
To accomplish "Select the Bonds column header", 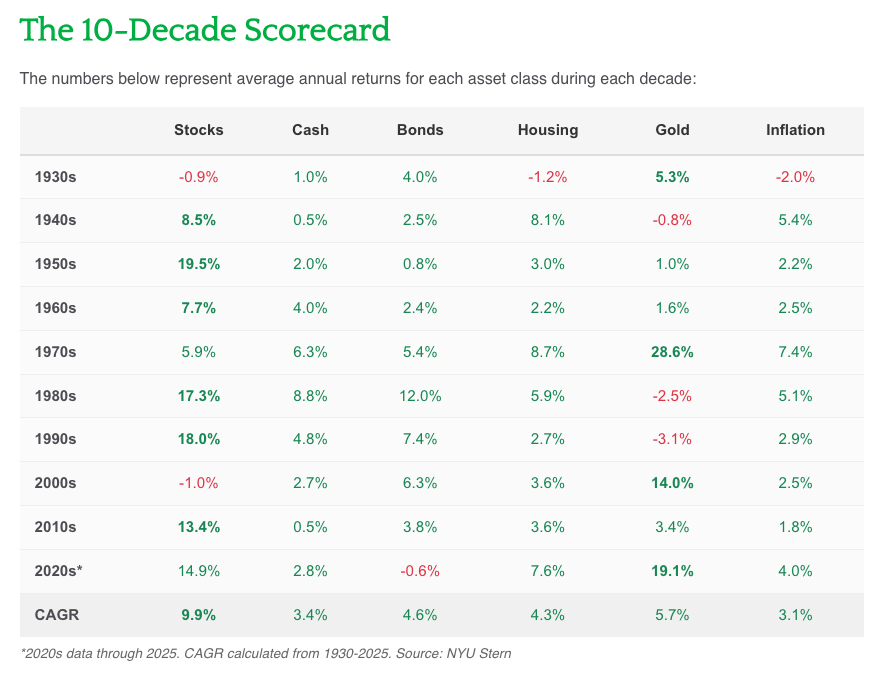I will point(420,130).
